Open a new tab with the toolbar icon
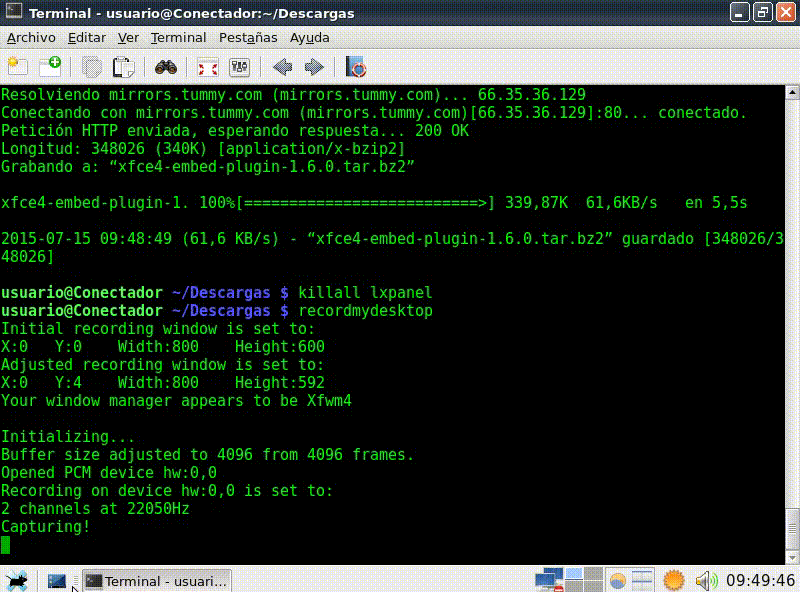The height and width of the screenshot is (592, 800). click(x=17, y=67)
